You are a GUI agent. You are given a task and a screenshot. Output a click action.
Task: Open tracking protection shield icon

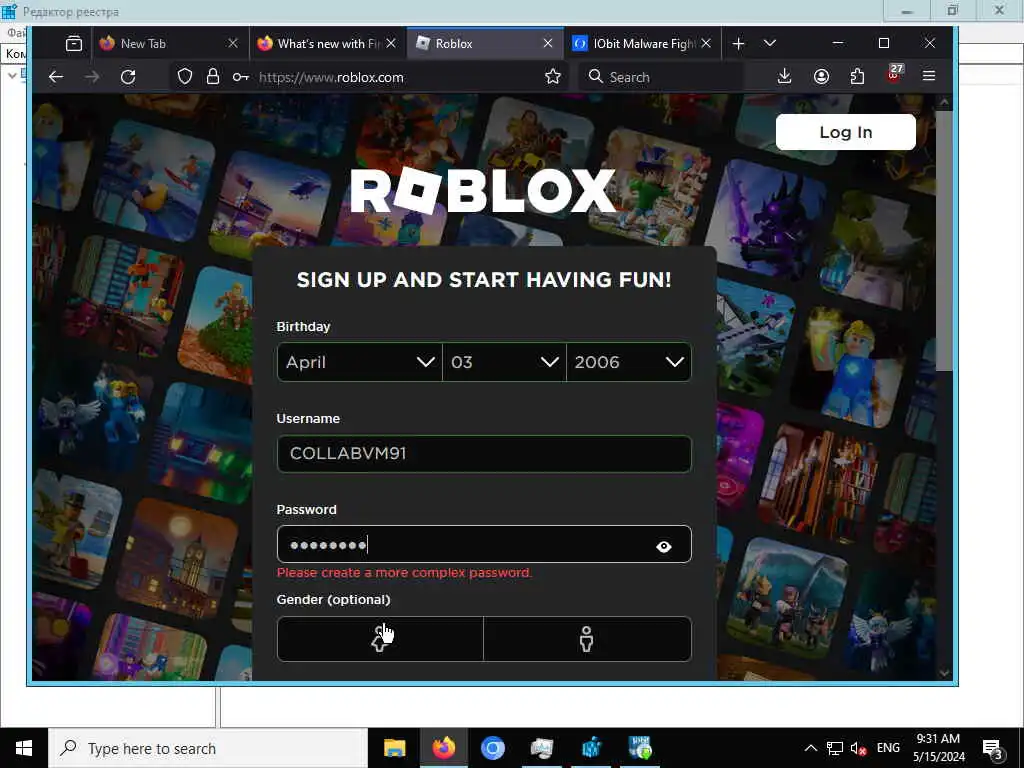pyautogui.click(x=185, y=77)
